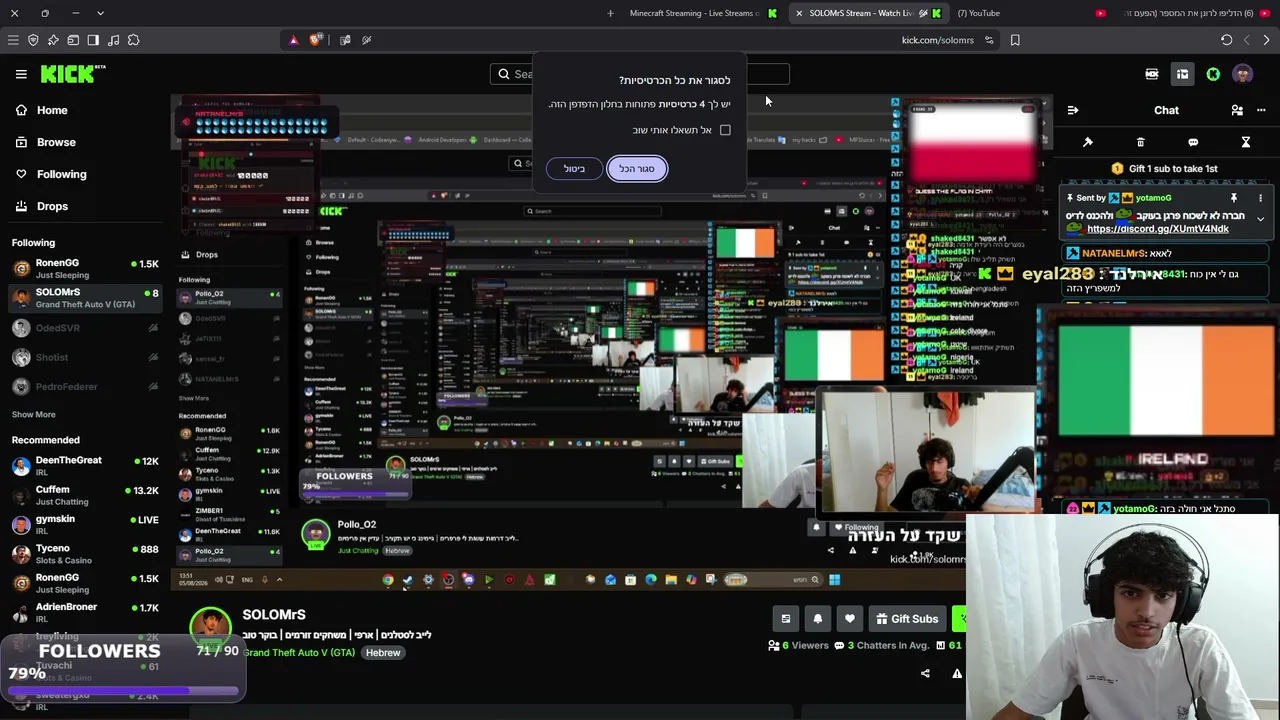This screenshot has height=720, width=1280.
Task: Open the RonenGG channel under Following
Action: 85,269
